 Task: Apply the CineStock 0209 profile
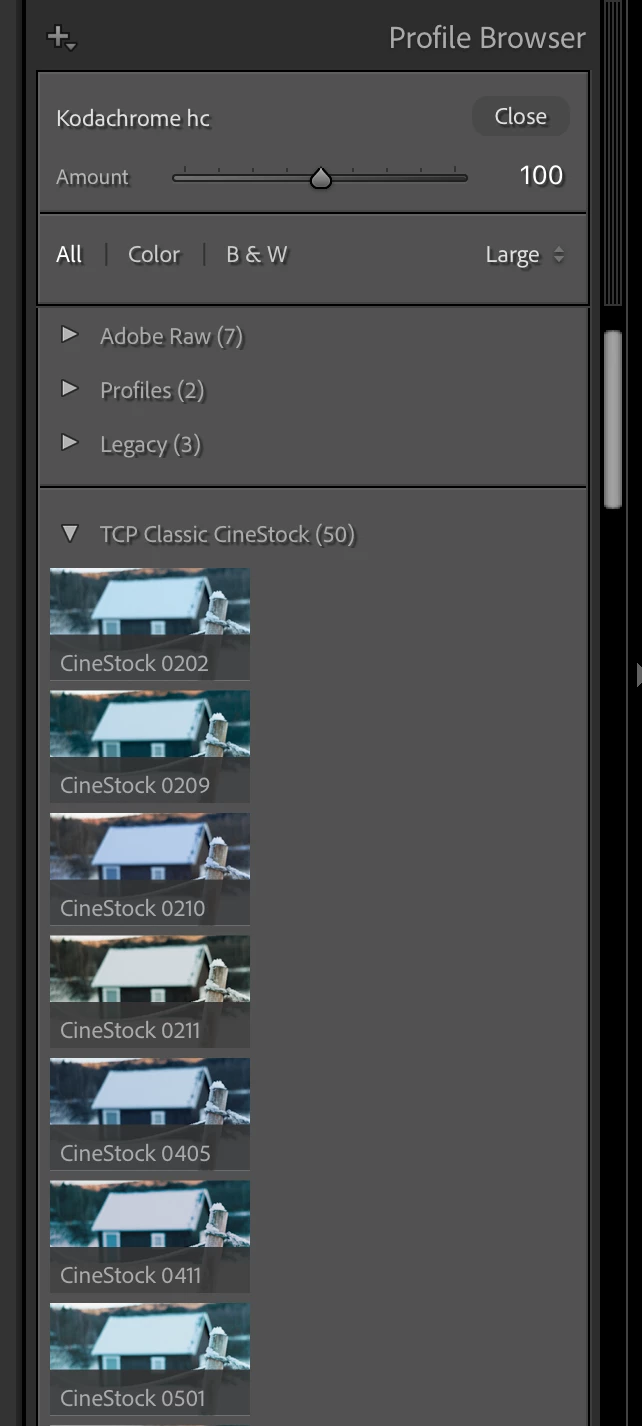coord(150,746)
